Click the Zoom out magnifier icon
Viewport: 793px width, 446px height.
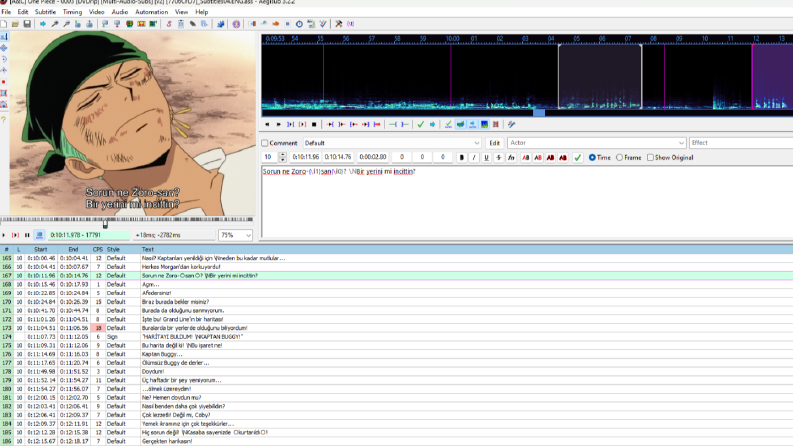click(66, 24)
